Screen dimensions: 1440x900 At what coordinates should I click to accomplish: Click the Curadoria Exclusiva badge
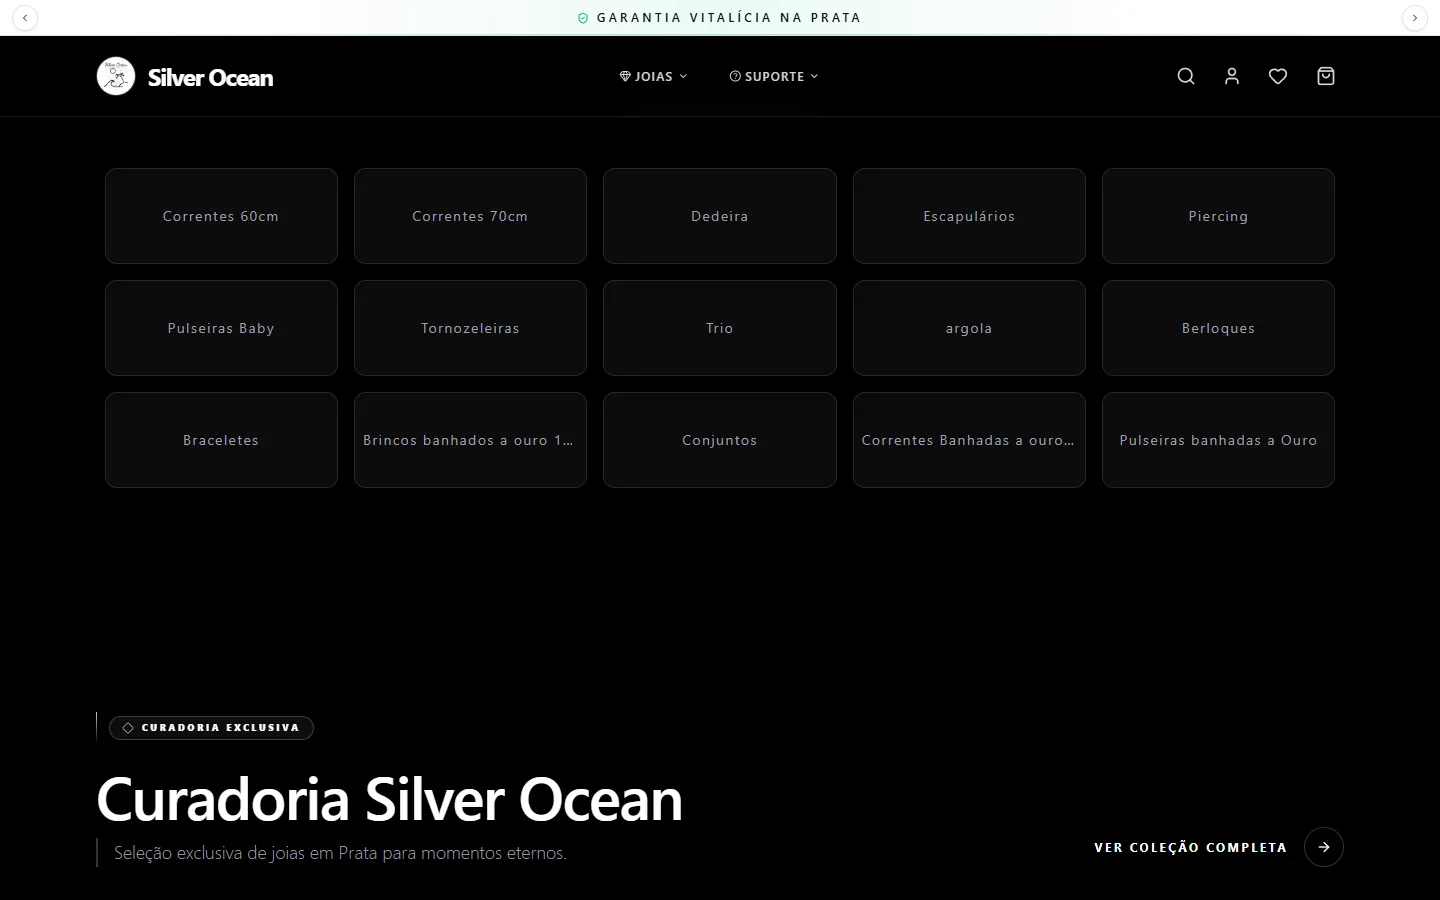coord(211,728)
